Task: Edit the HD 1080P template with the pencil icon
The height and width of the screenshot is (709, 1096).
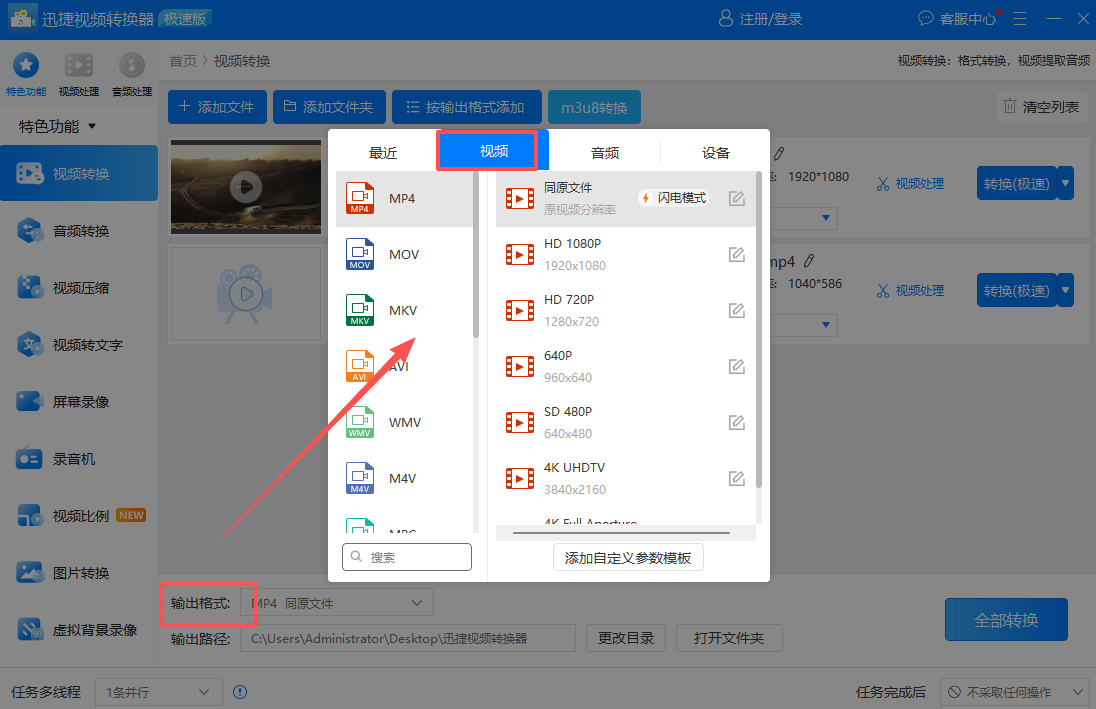Action: [x=737, y=254]
